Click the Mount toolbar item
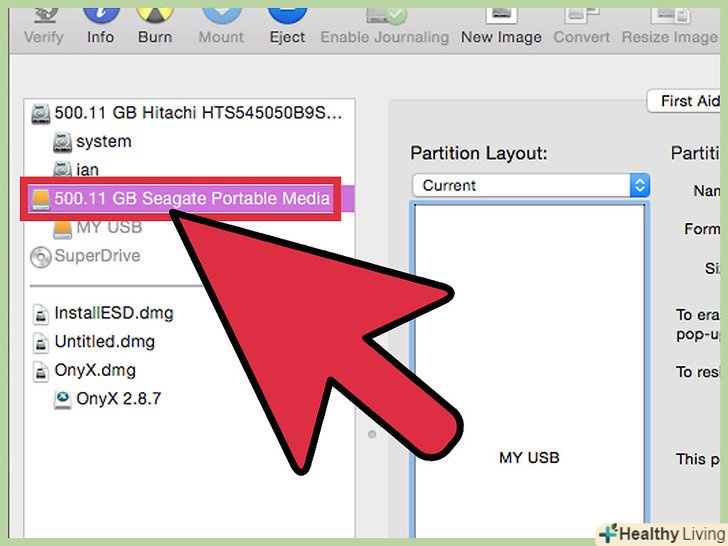The height and width of the screenshot is (546, 728). (x=221, y=28)
